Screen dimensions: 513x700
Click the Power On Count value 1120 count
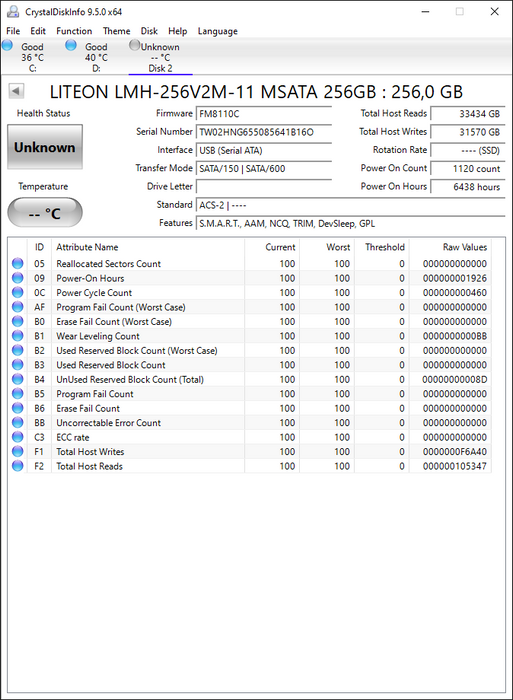[468, 169]
